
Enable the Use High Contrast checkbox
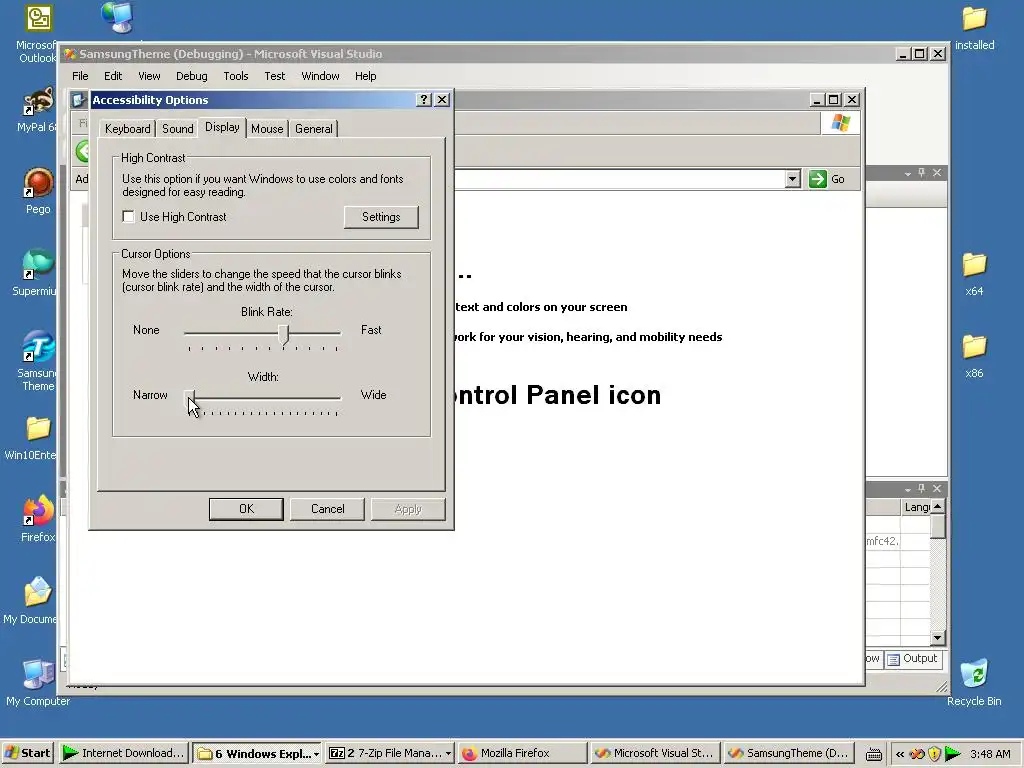(x=129, y=216)
